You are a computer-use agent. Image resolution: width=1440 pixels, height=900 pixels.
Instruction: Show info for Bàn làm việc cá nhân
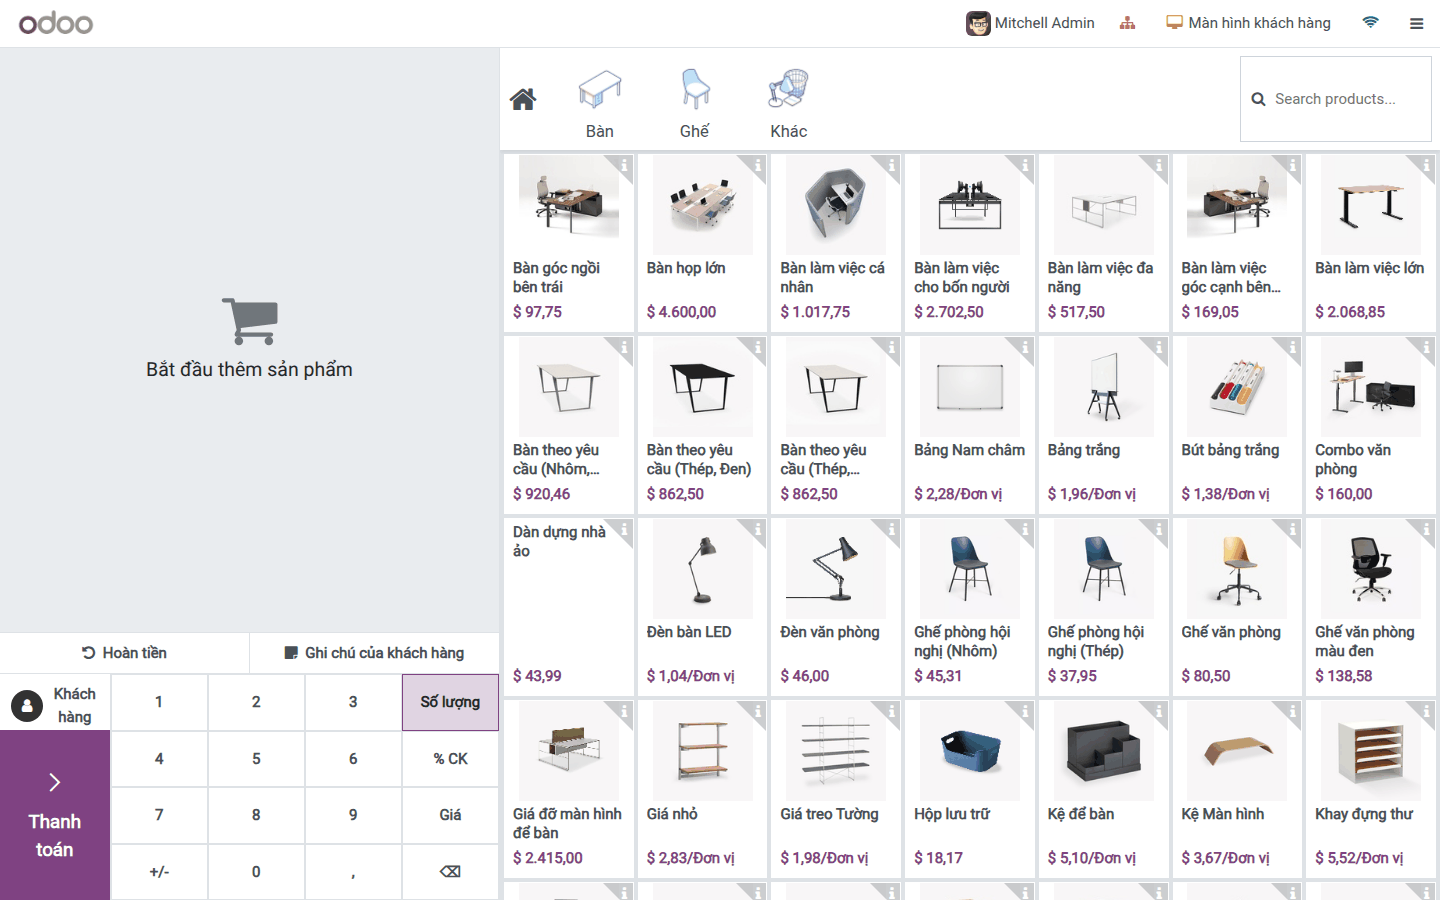(x=891, y=164)
